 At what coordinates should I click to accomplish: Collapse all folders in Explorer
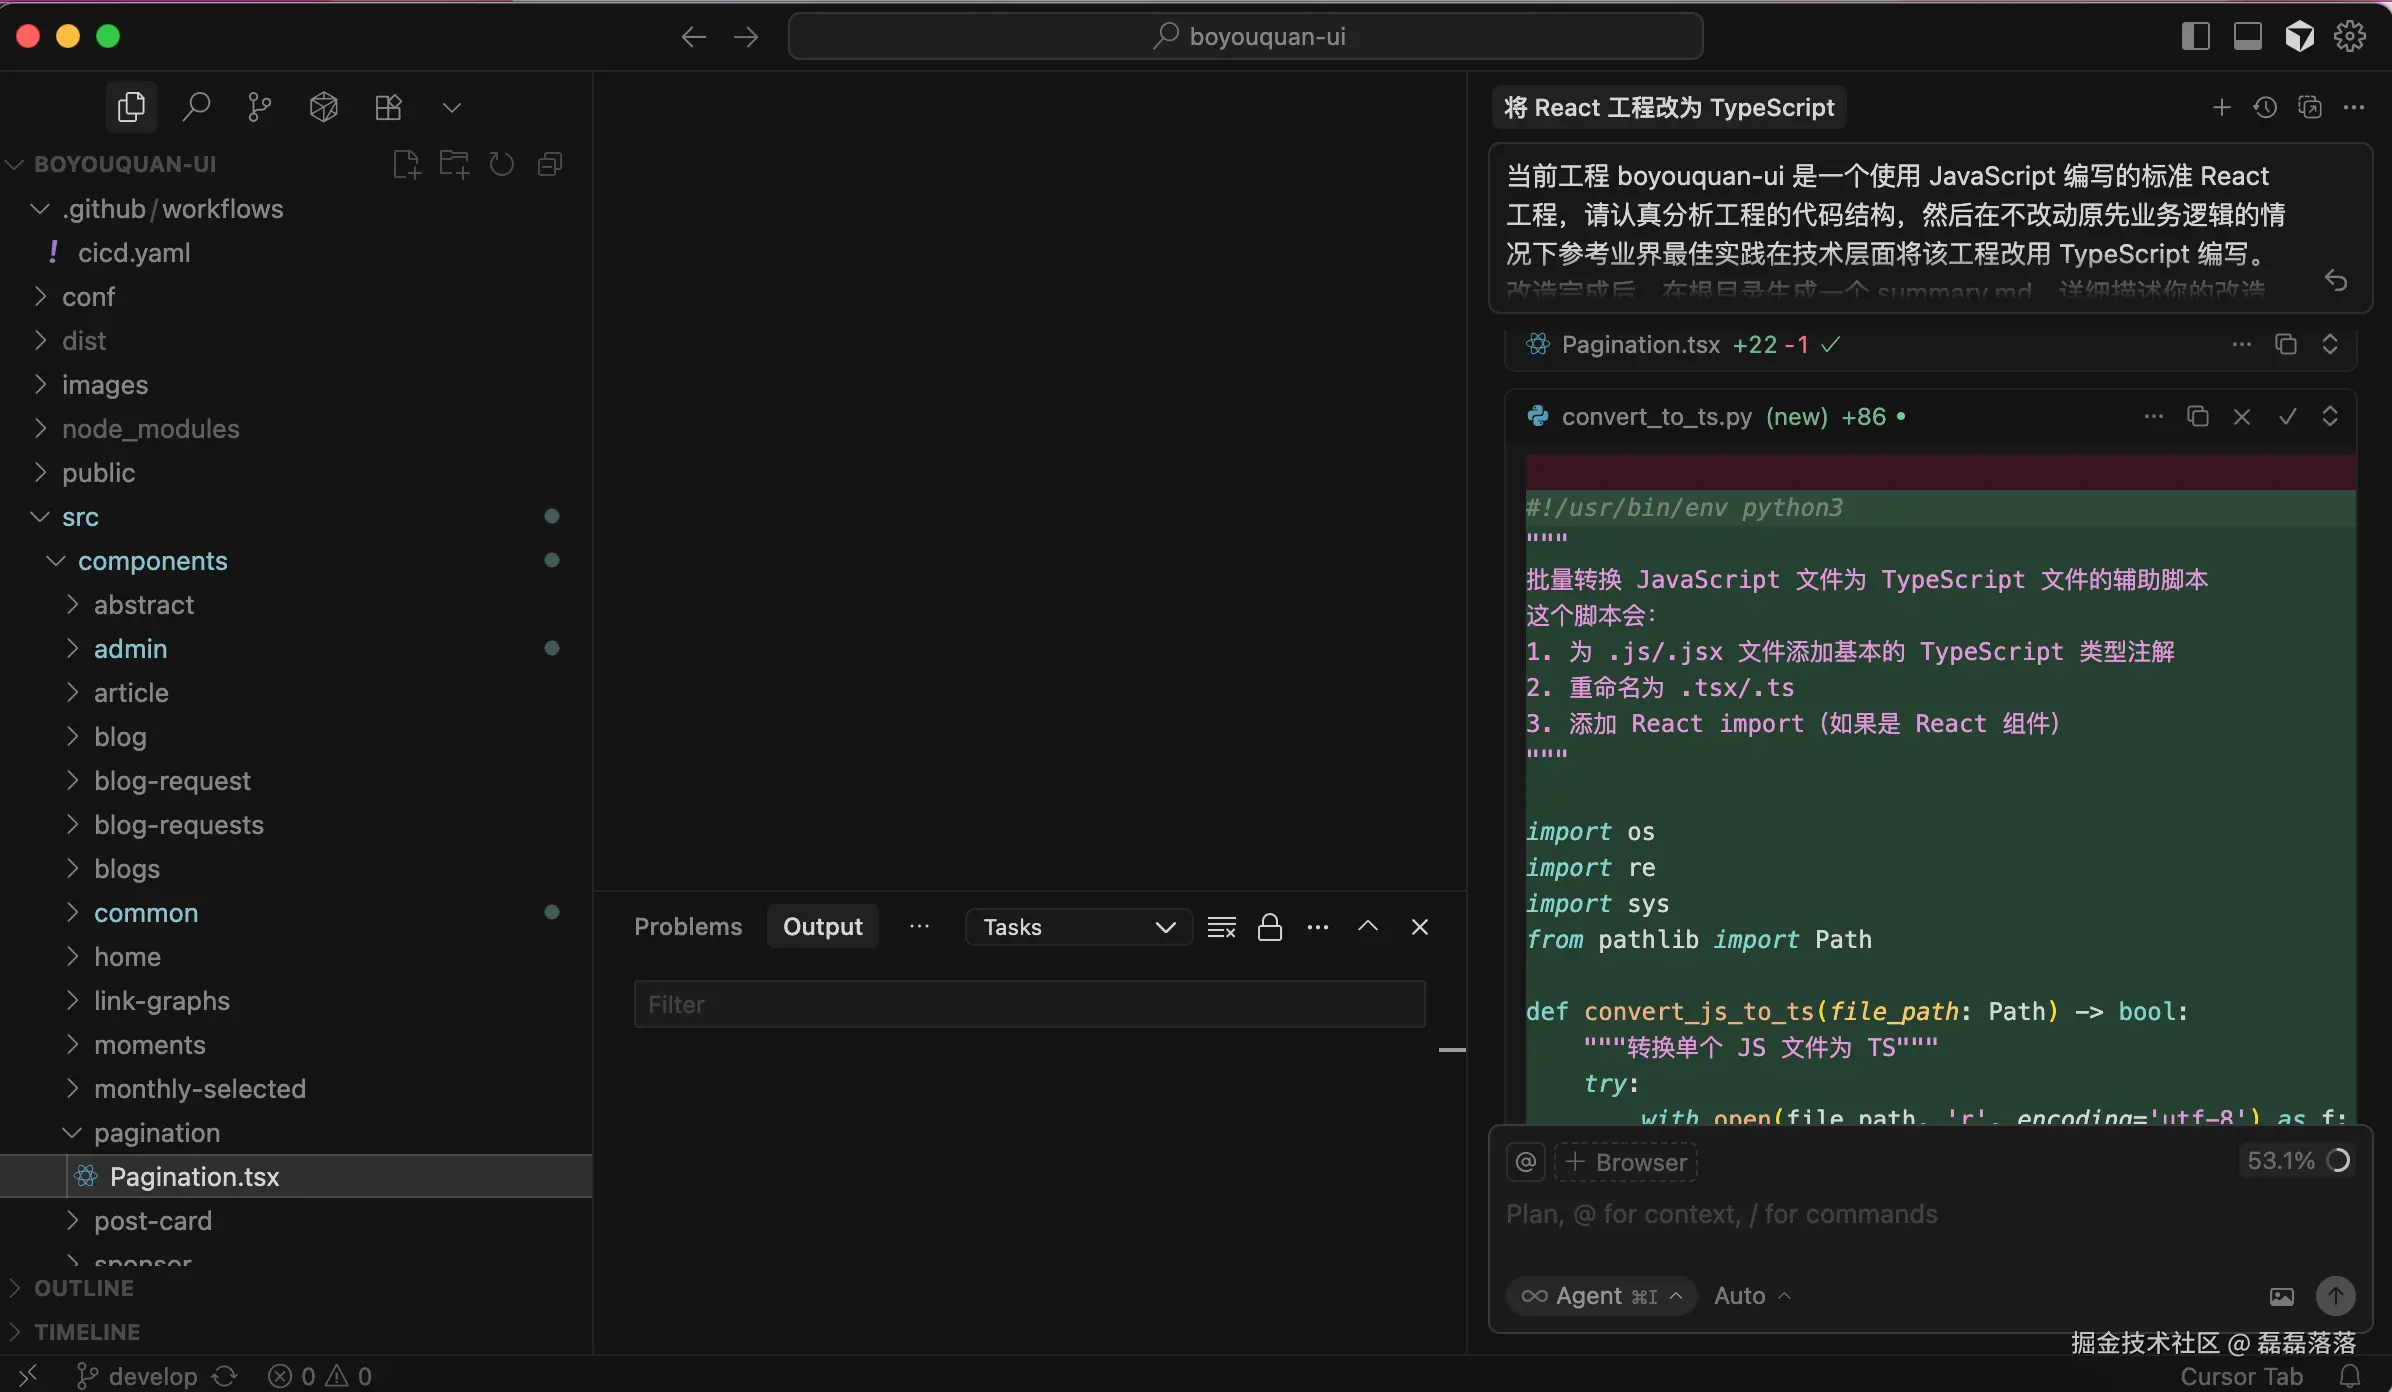pyautogui.click(x=549, y=164)
